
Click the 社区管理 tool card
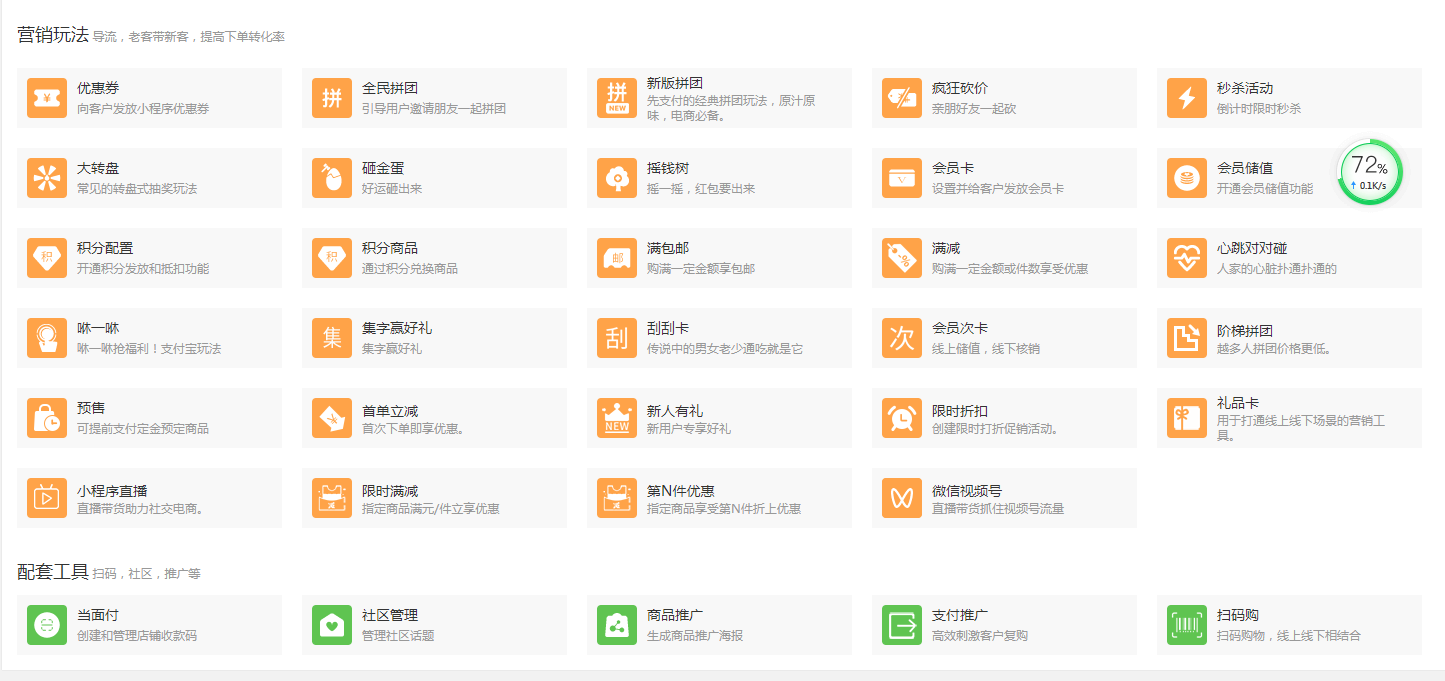click(x=434, y=625)
